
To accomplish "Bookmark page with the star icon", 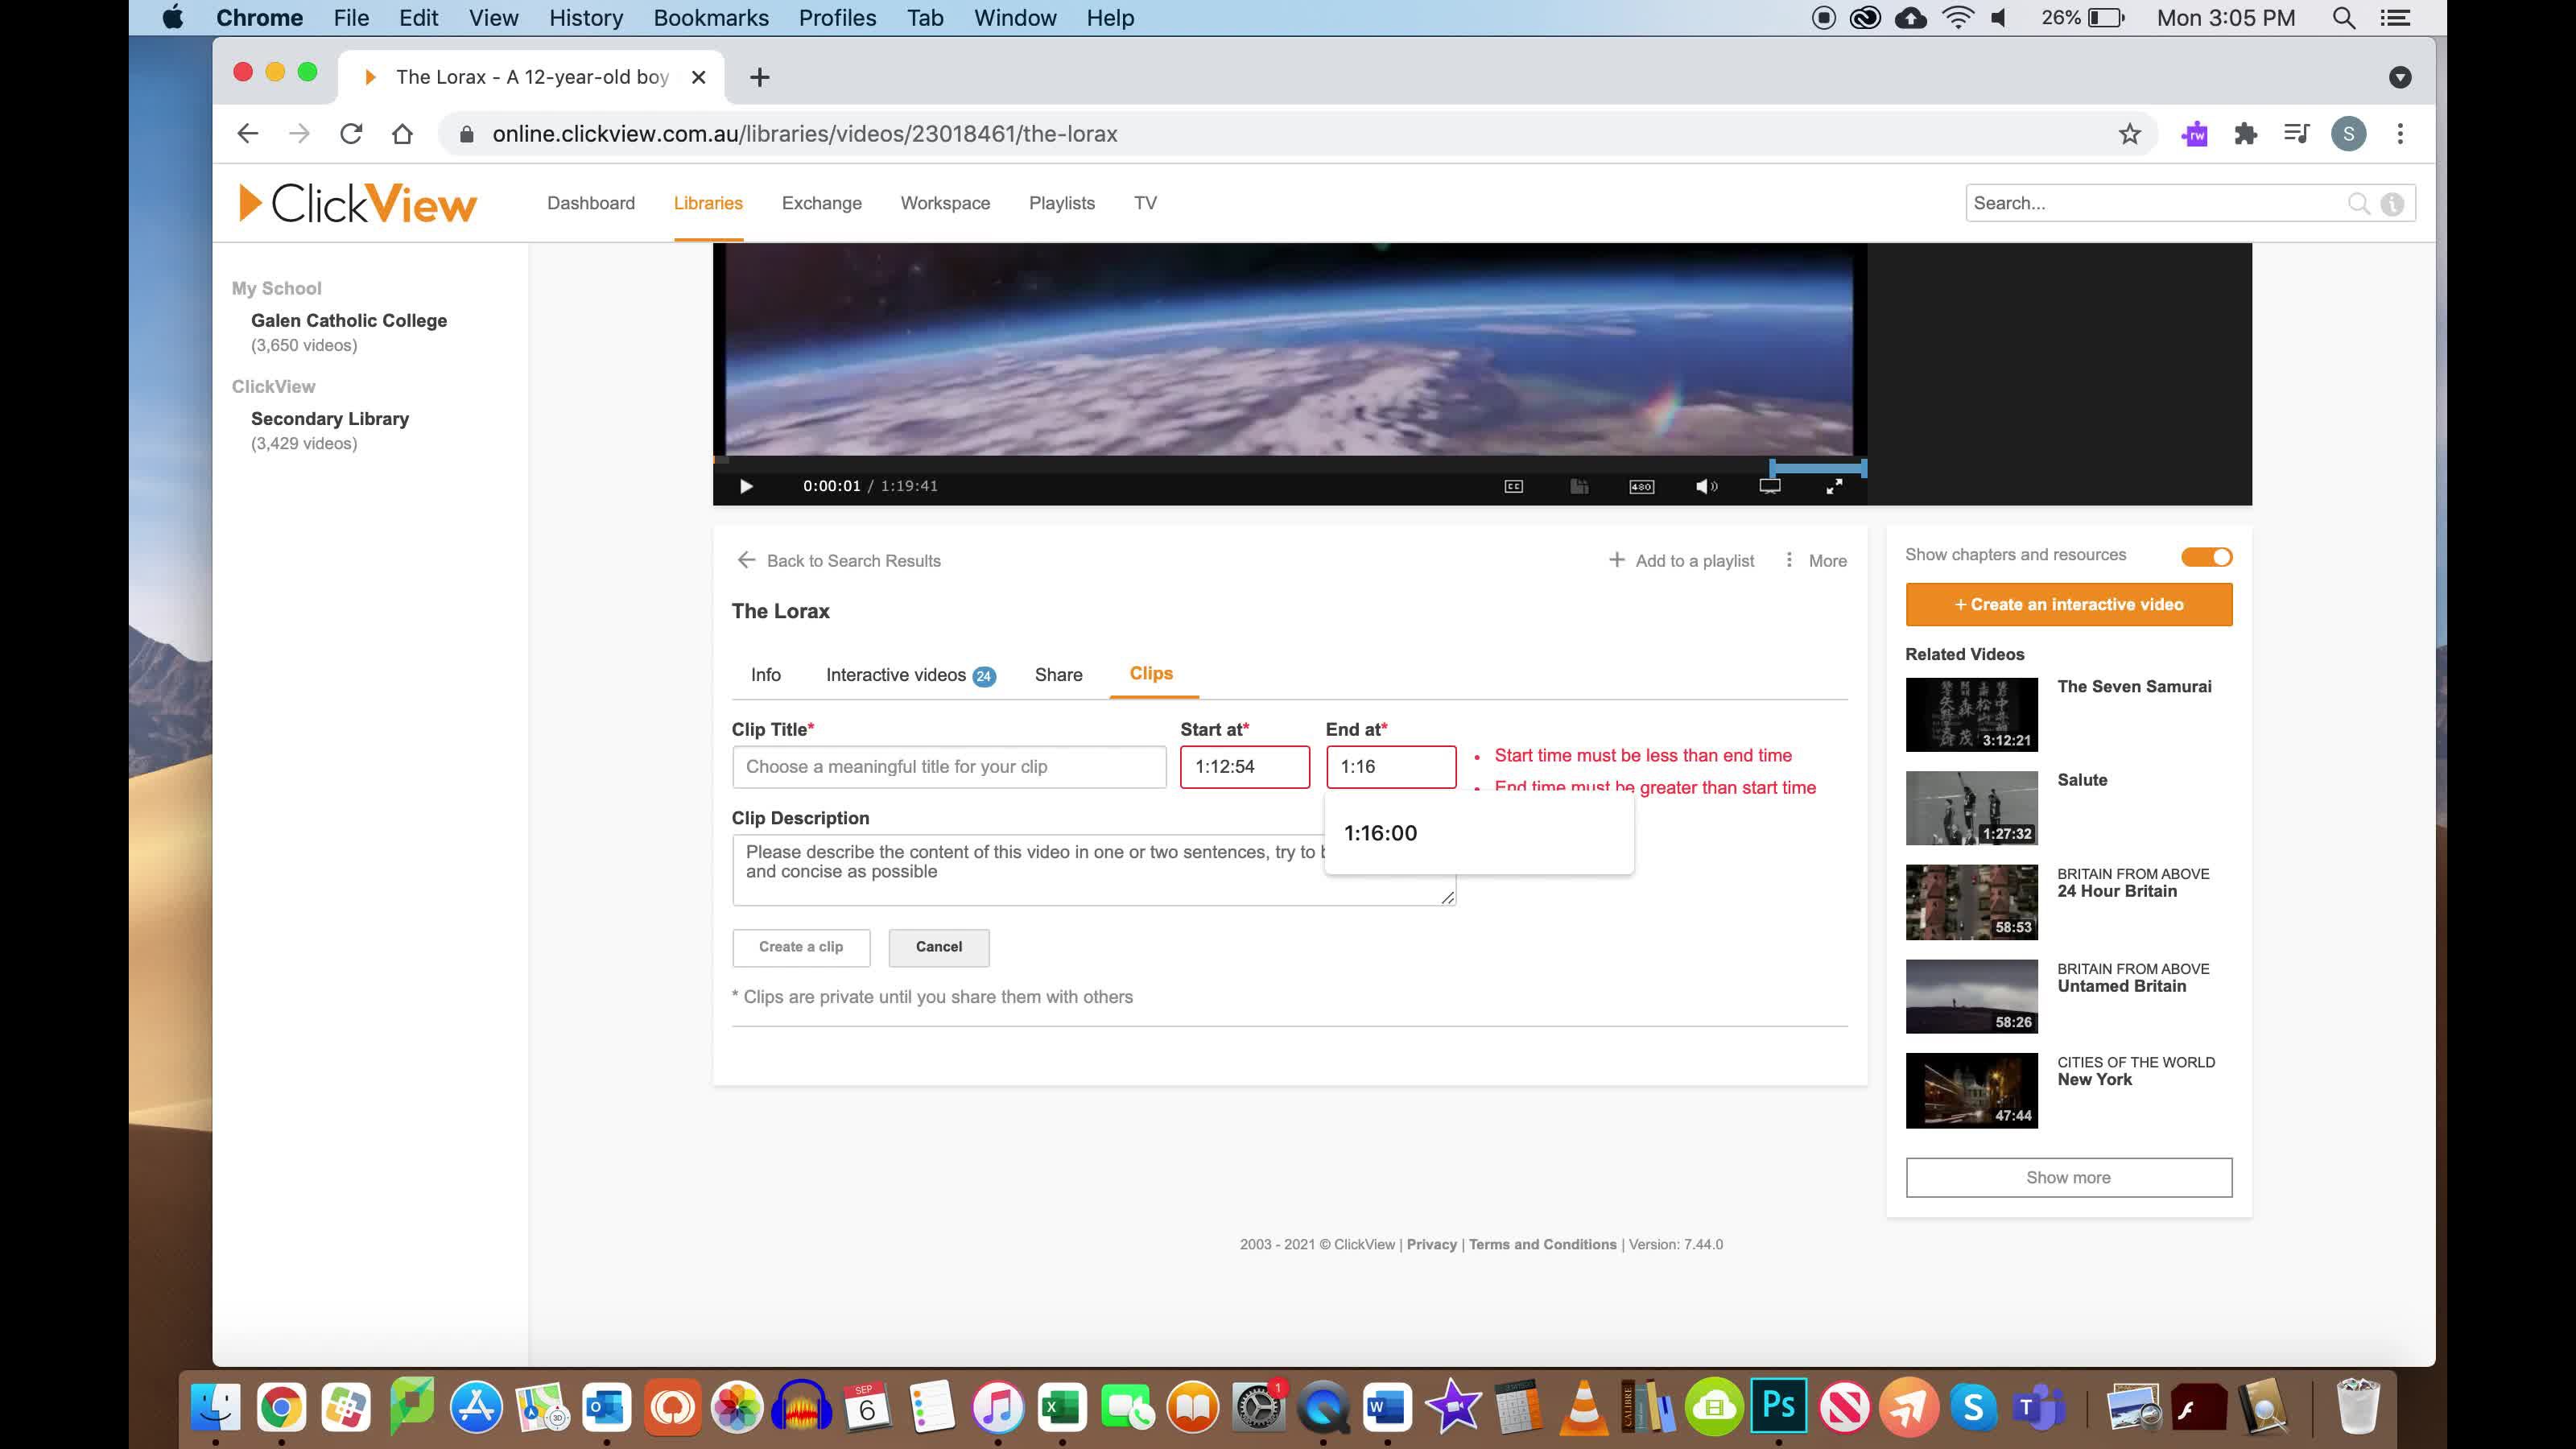I will click(x=2129, y=134).
